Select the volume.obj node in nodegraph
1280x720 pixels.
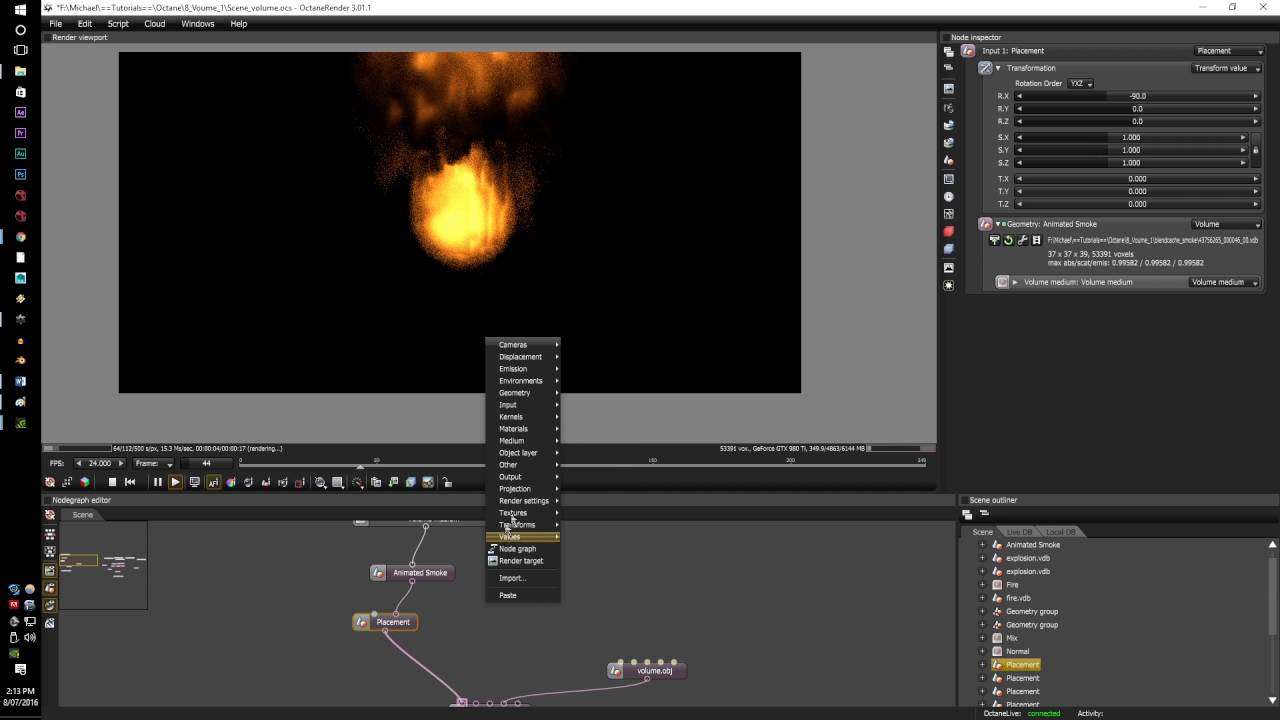[x=647, y=670]
